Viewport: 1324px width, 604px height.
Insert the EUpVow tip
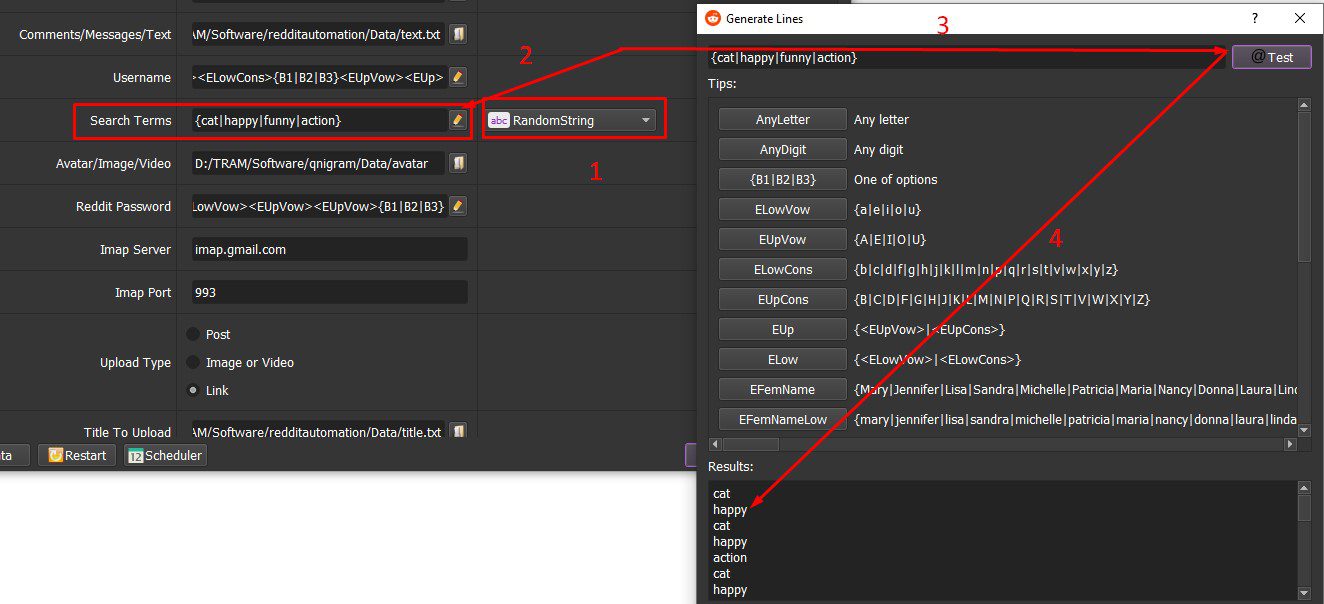click(783, 239)
